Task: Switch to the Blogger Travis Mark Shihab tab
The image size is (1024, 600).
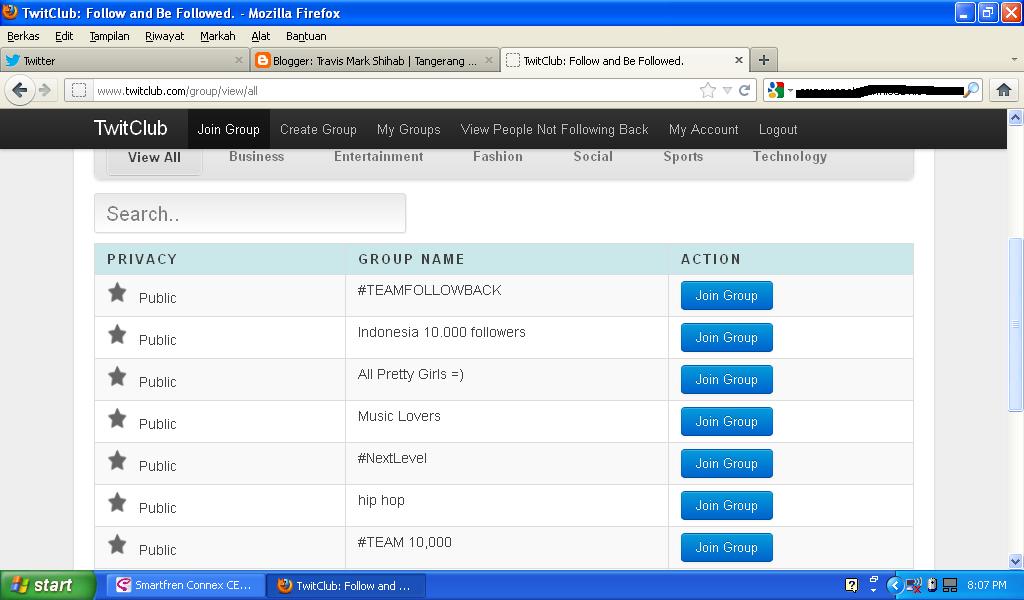Action: point(375,60)
